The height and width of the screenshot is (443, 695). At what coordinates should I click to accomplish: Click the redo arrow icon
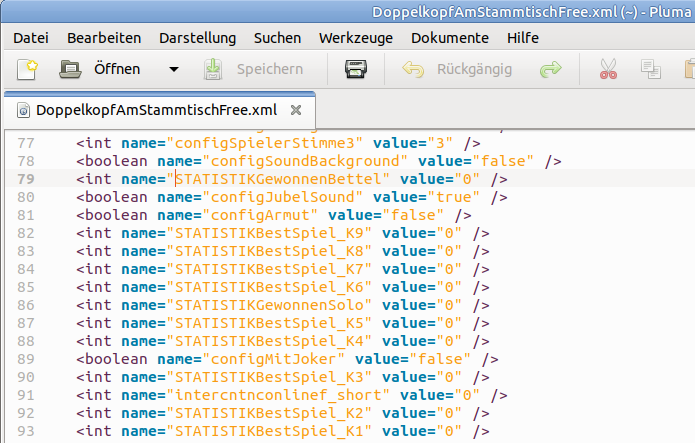click(x=550, y=70)
